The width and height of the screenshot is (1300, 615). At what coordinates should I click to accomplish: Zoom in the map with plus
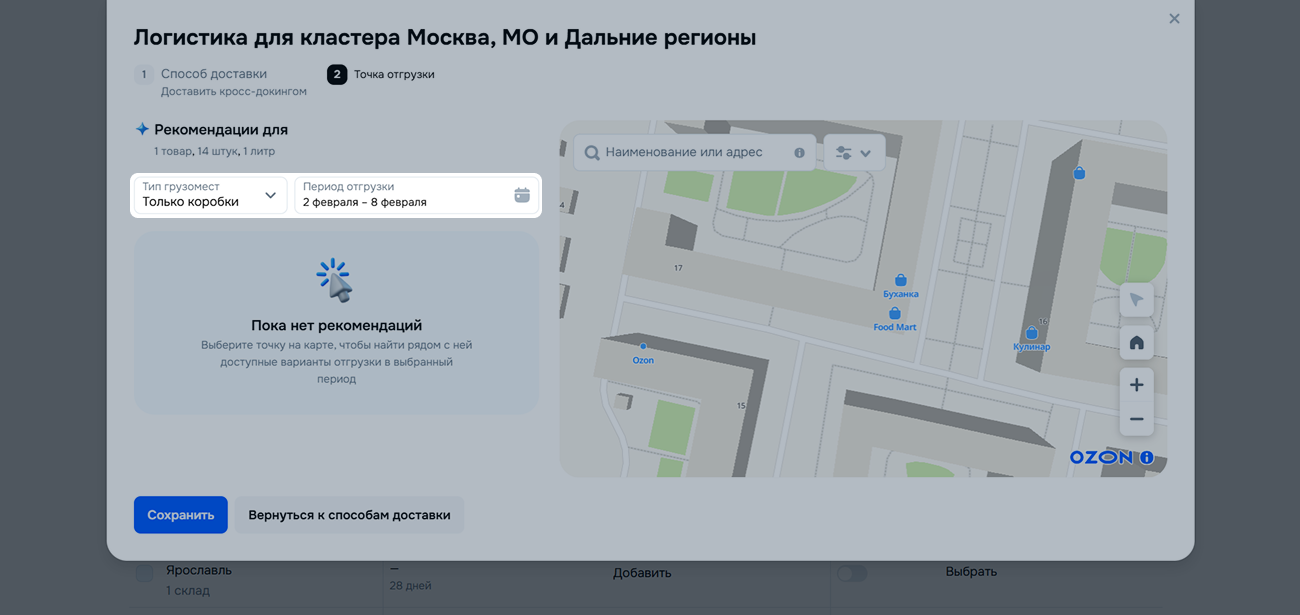pos(1136,385)
